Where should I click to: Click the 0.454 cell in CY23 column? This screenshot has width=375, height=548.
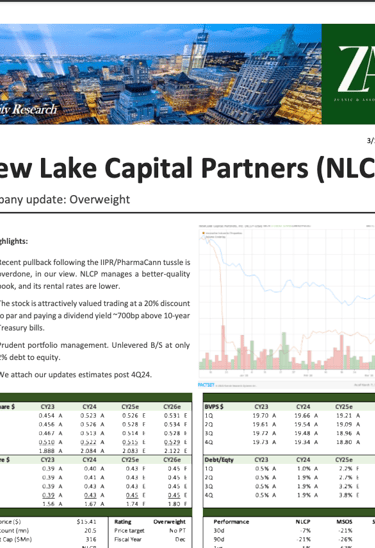46,416
